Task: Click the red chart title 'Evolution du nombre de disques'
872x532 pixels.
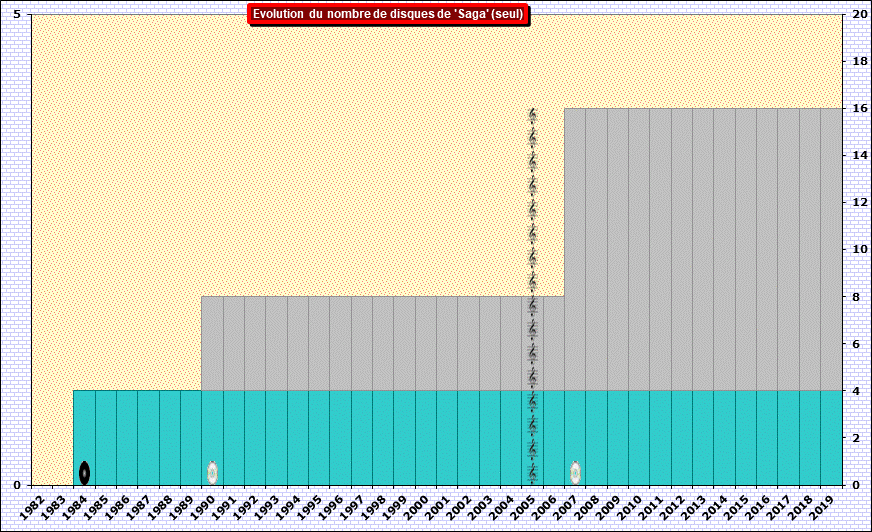Action: click(x=388, y=14)
